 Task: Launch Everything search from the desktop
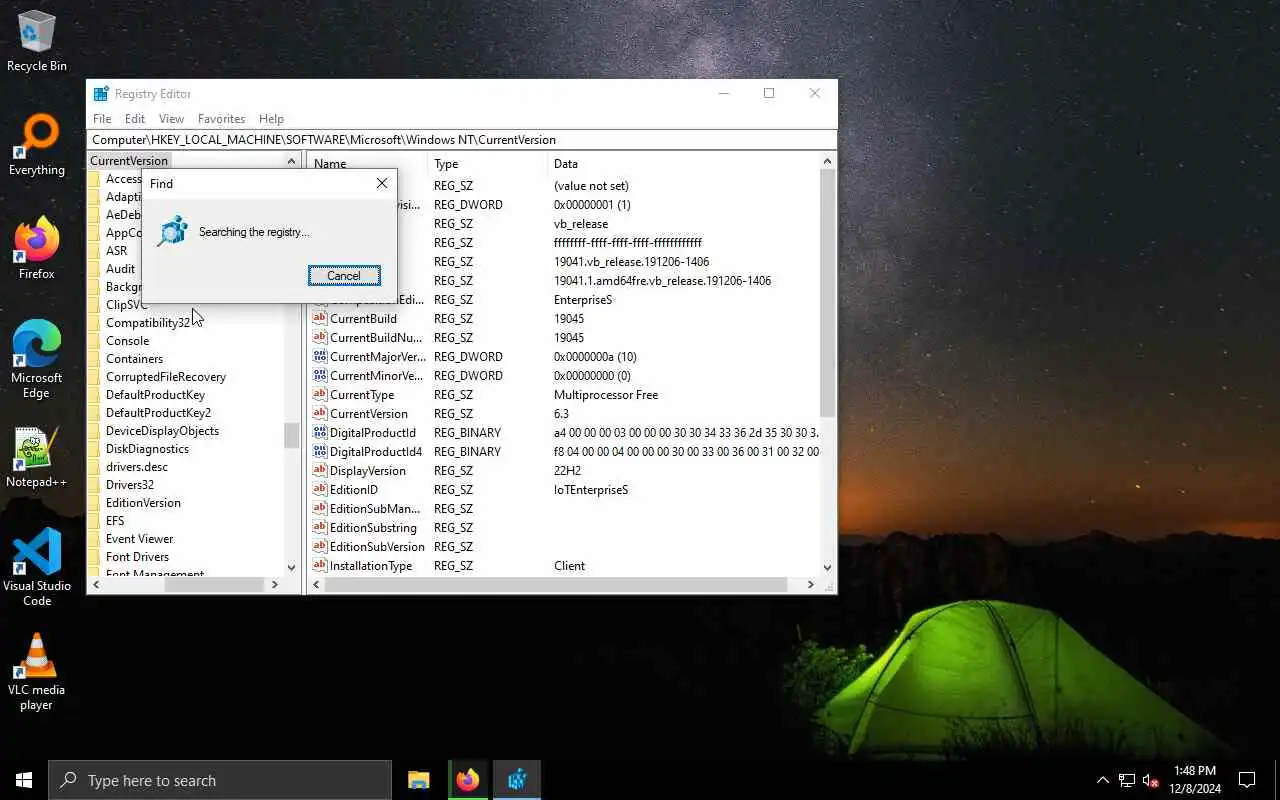pos(37,146)
